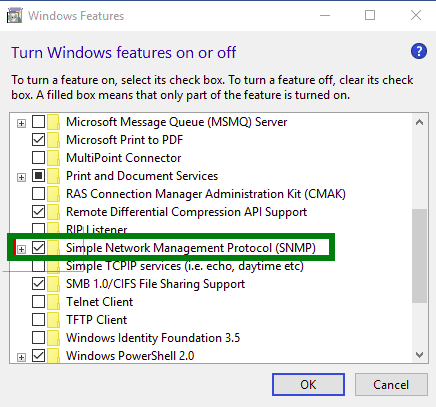Select Microsoft Print to PDF text
The height and width of the screenshot is (407, 436).
[125, 140]
